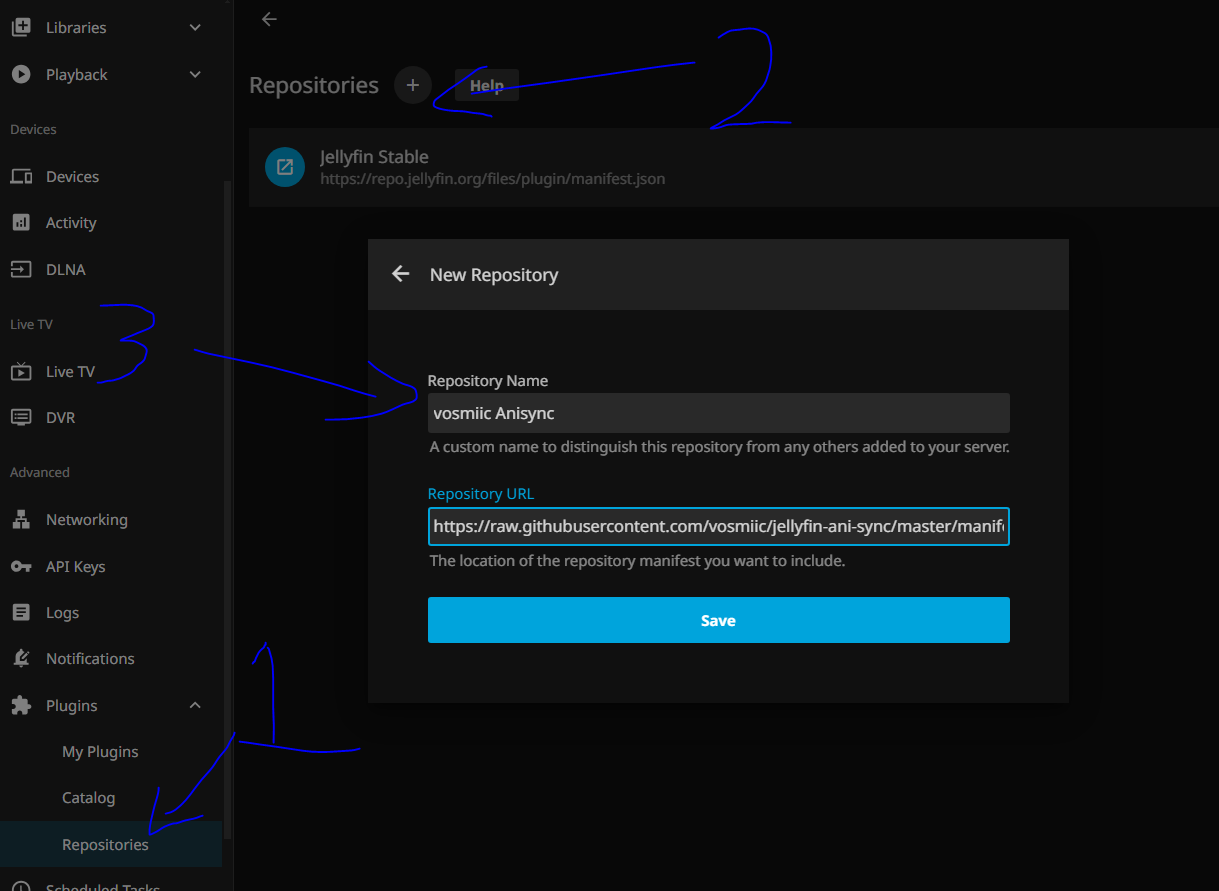
Task: Open the API Keys page
Action: point(75,567)
